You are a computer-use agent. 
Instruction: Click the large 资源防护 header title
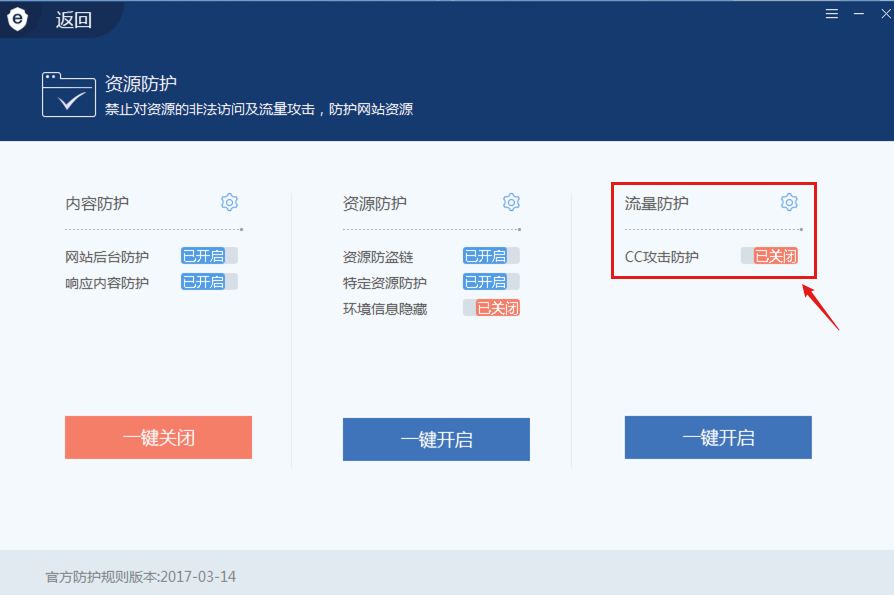tap(141, 84)
